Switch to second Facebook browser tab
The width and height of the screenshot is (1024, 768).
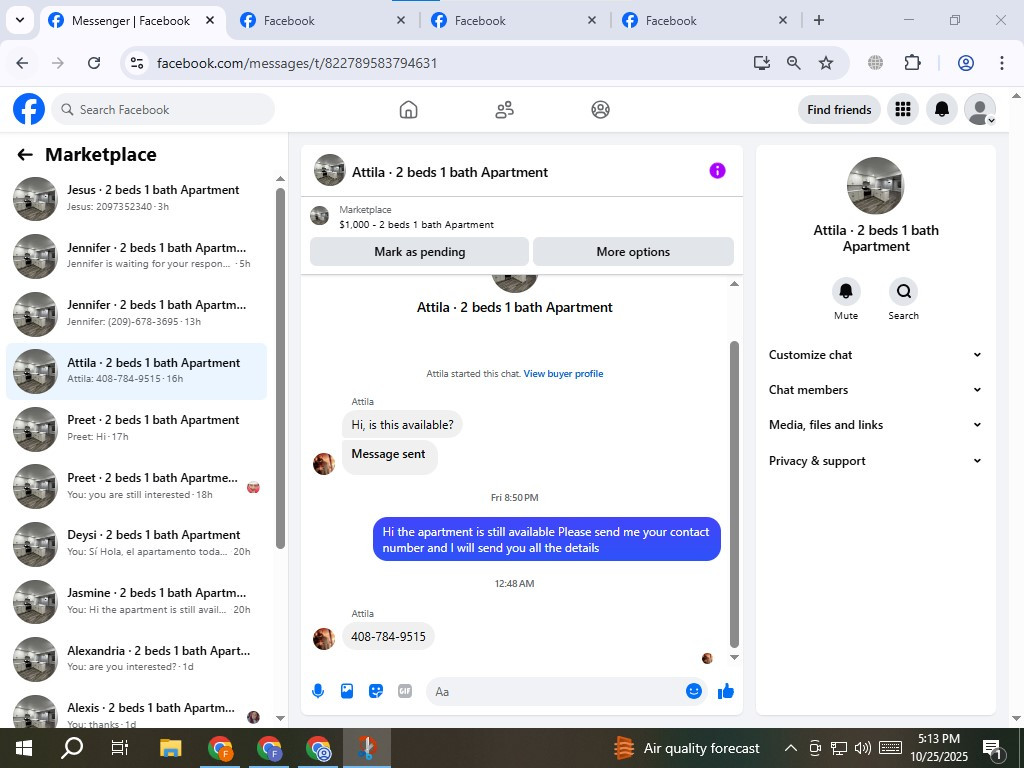click(323, 21)
